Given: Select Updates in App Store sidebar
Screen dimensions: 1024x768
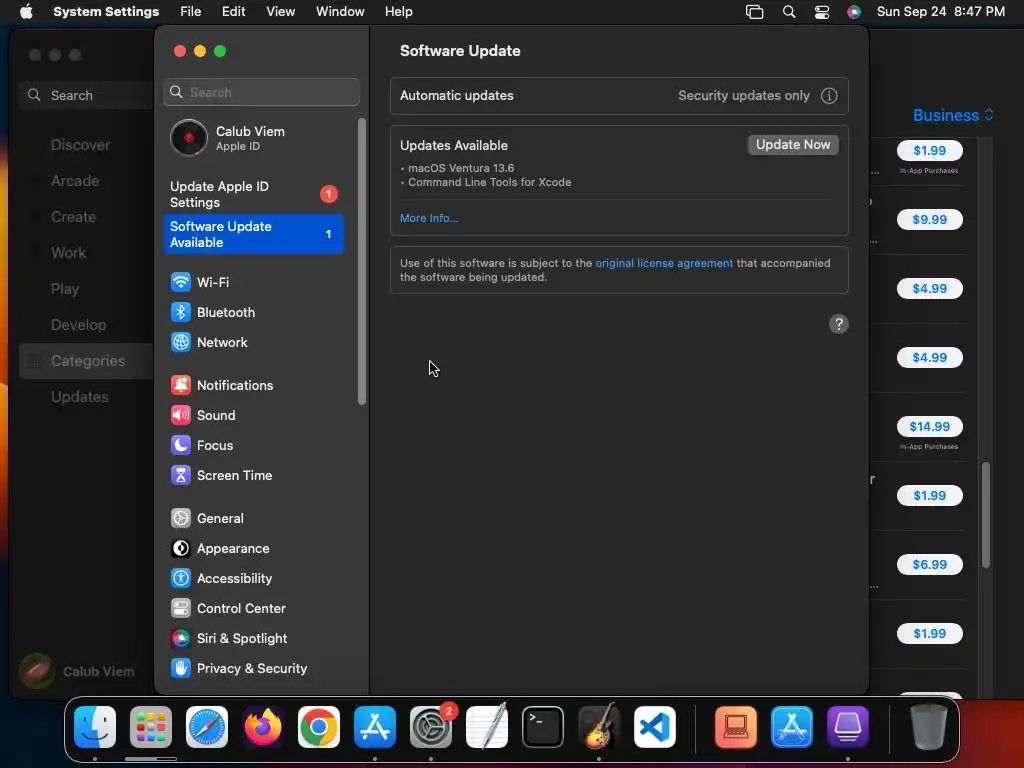Looking at the screenshot, I should (x=80, y=396).
